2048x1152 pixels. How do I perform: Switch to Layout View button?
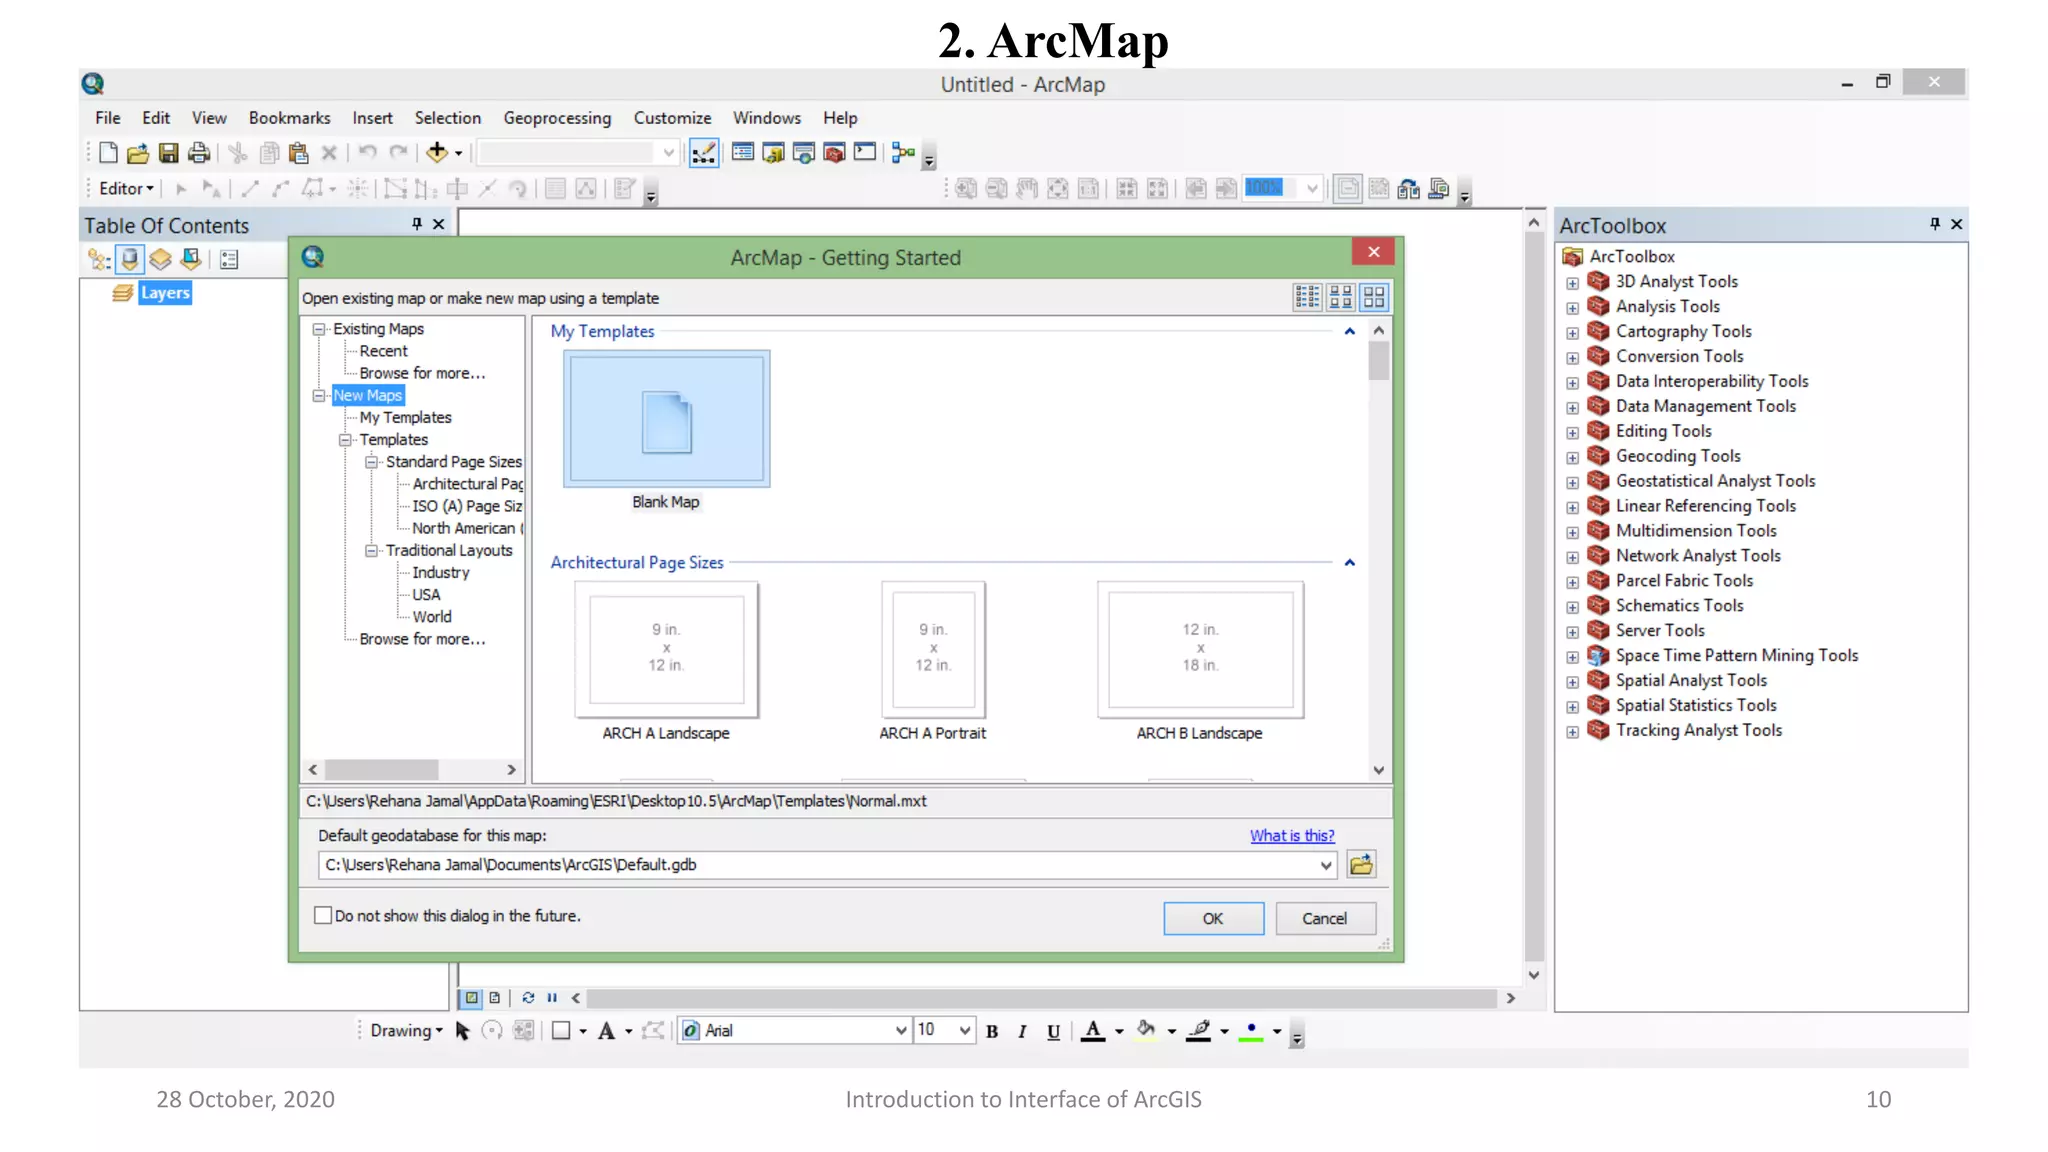[x=495, y=998]
